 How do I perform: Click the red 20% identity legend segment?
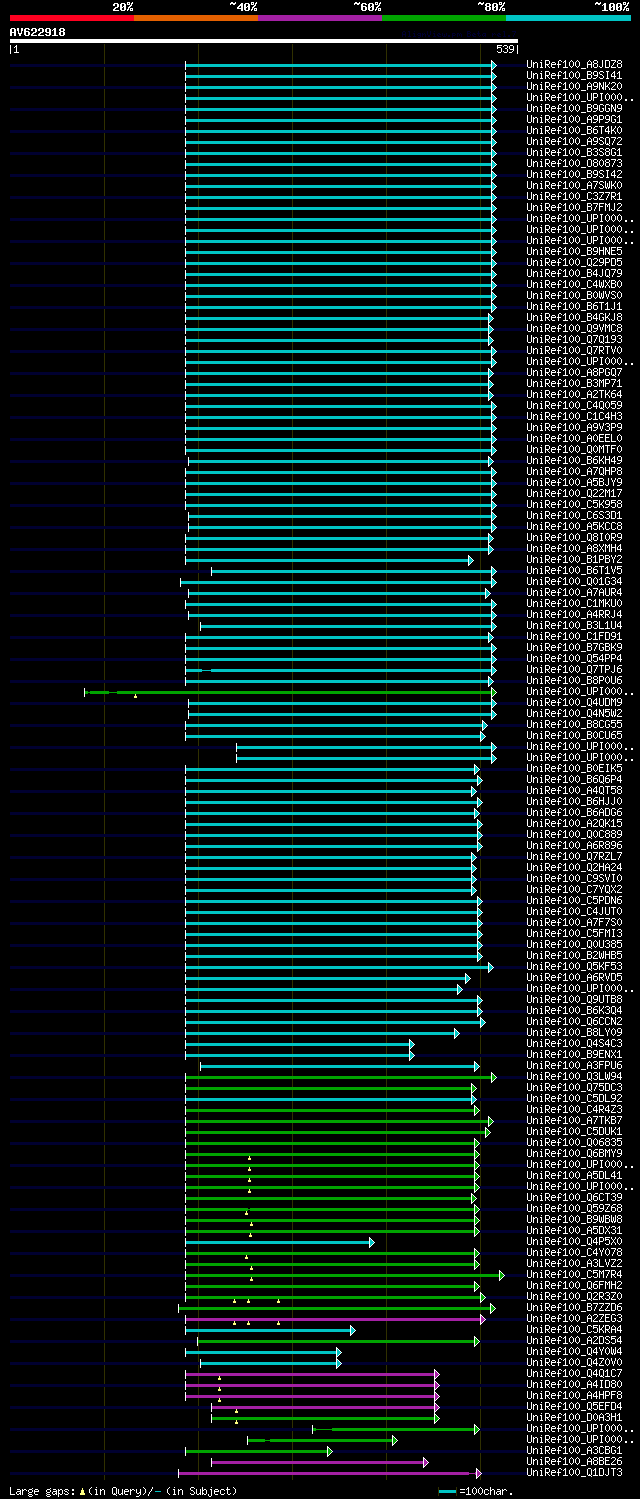[71, 17]
